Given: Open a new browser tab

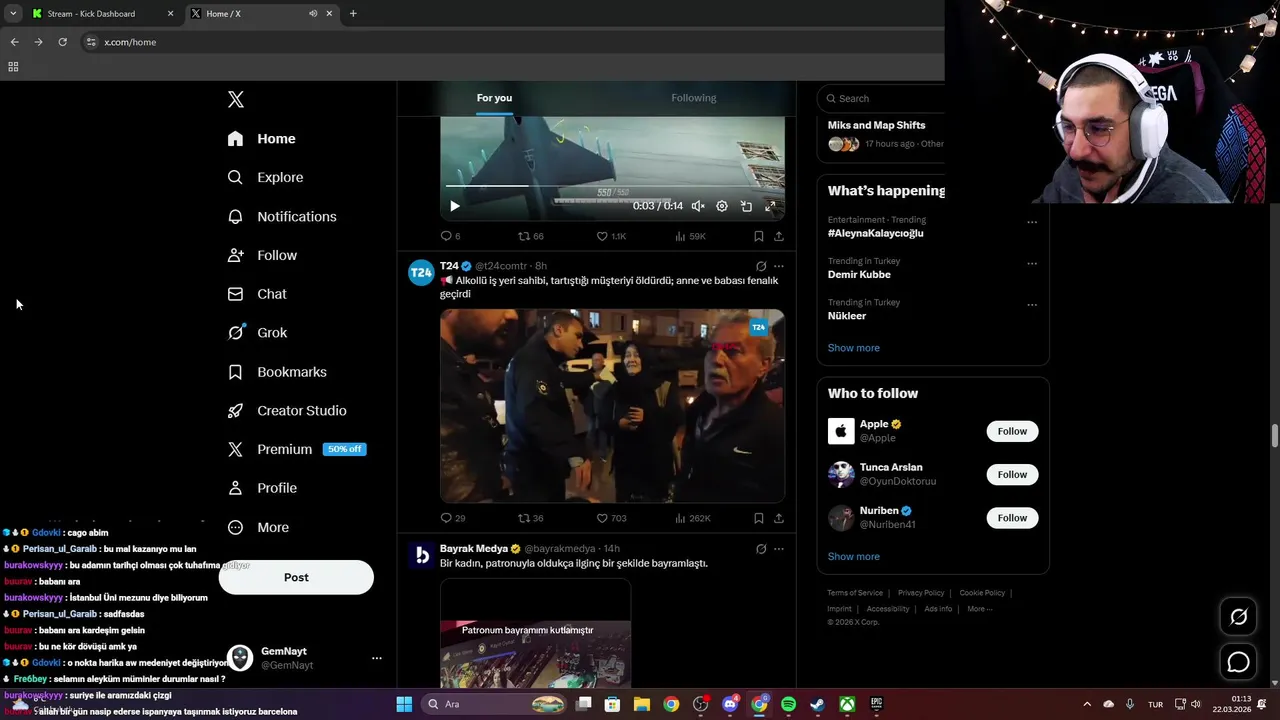Looking at the screenshot, I should (353, 14).
